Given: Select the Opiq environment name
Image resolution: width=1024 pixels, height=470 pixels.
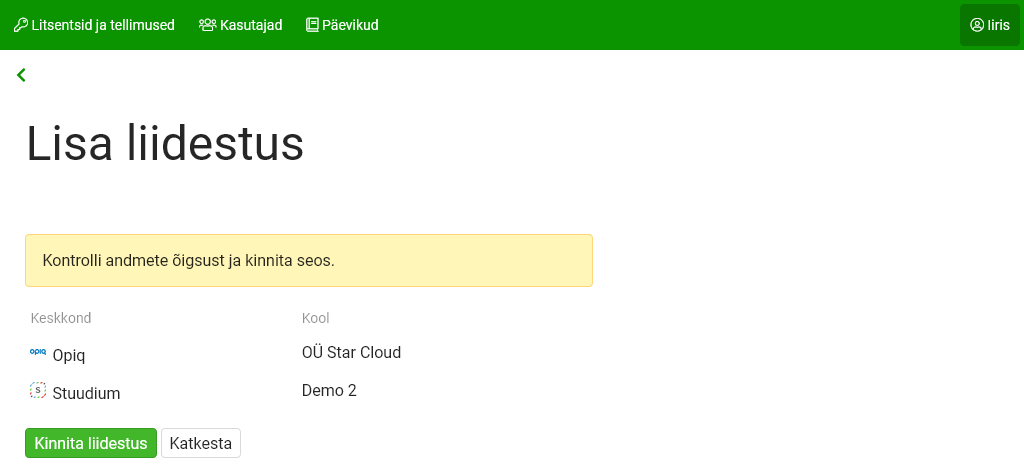Looking at the screenshot, I should pyautogui.click(x=71, y=355).
